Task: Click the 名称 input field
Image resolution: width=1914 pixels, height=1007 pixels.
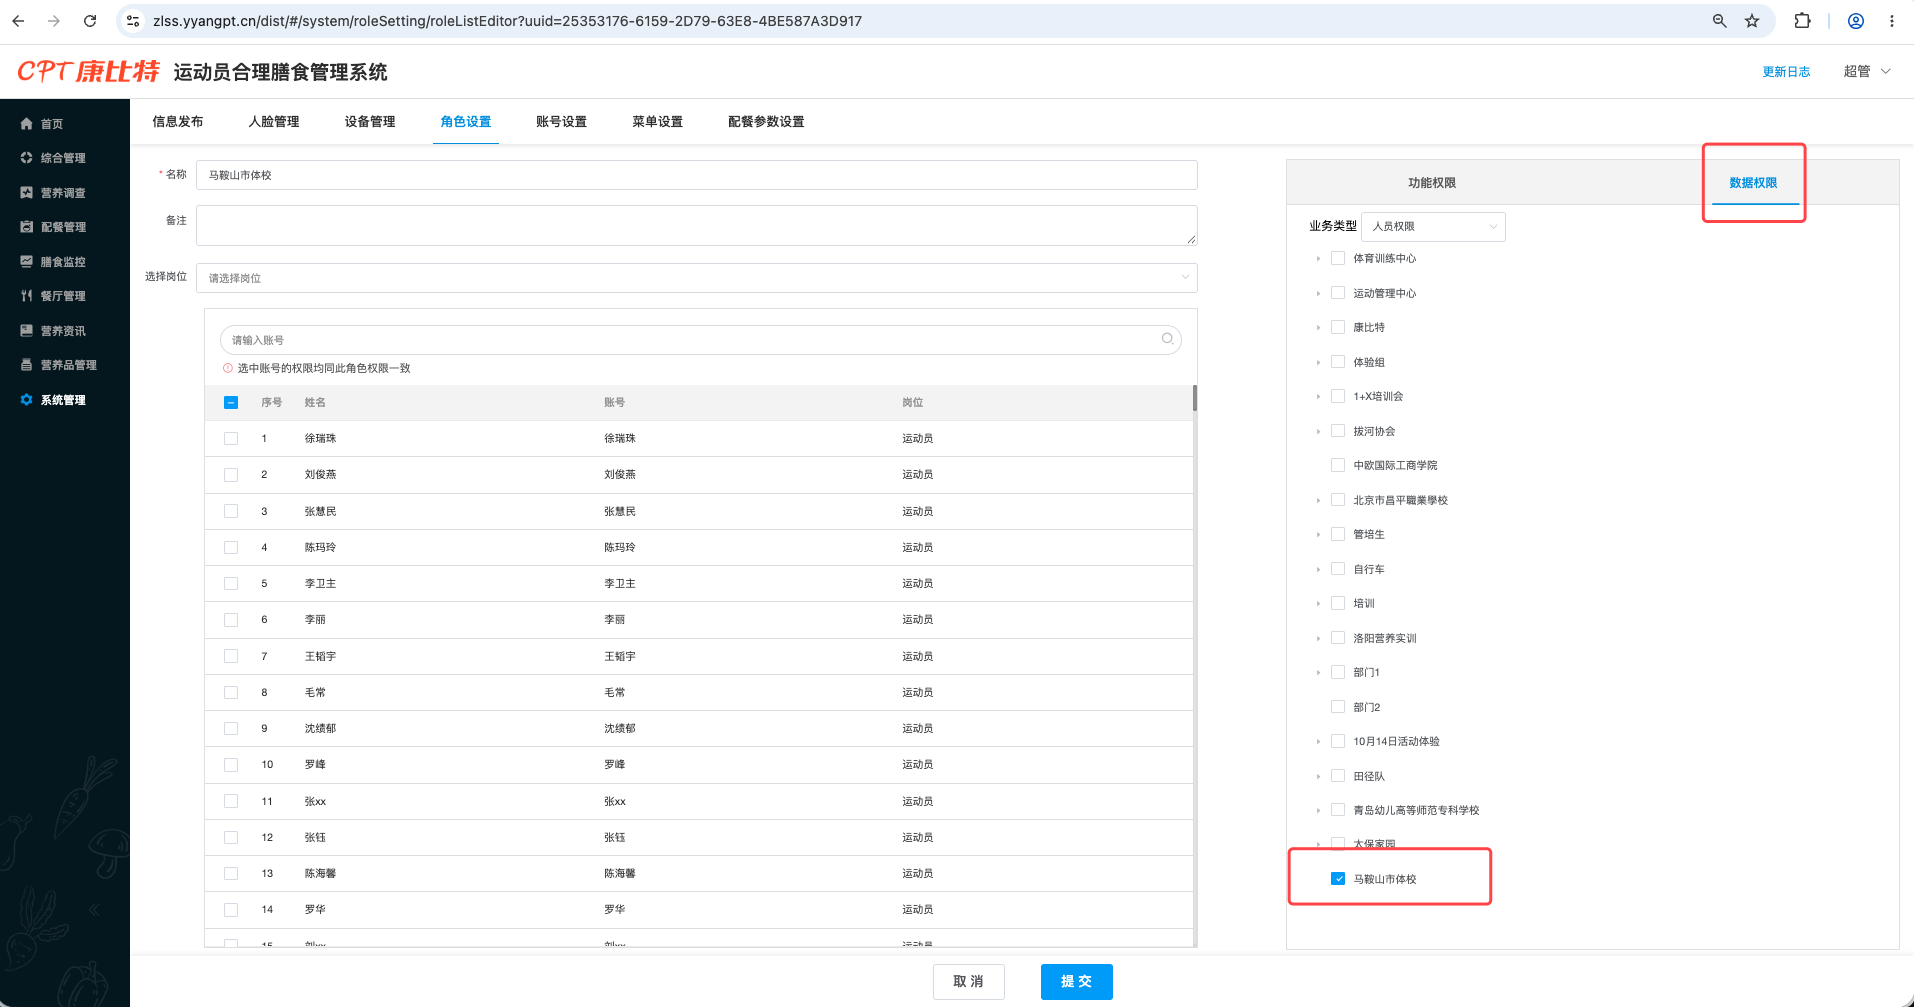Action: tap(697, 175)
